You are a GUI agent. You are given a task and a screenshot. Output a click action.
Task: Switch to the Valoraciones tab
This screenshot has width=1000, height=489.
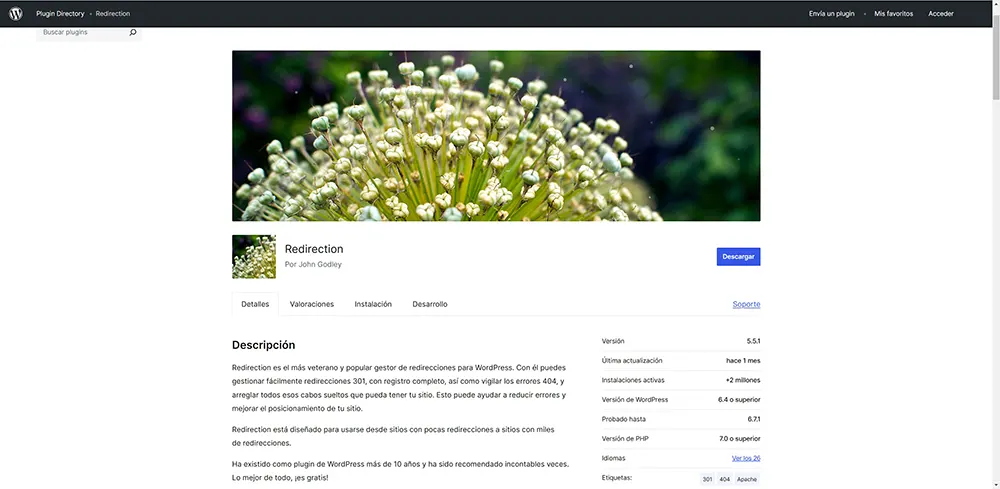pyautogui.click(x=312, y=304)
